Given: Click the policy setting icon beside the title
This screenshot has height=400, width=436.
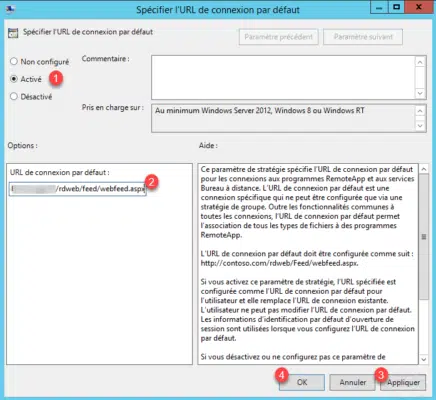Looking at the screenshot, I should coord(13,33).
